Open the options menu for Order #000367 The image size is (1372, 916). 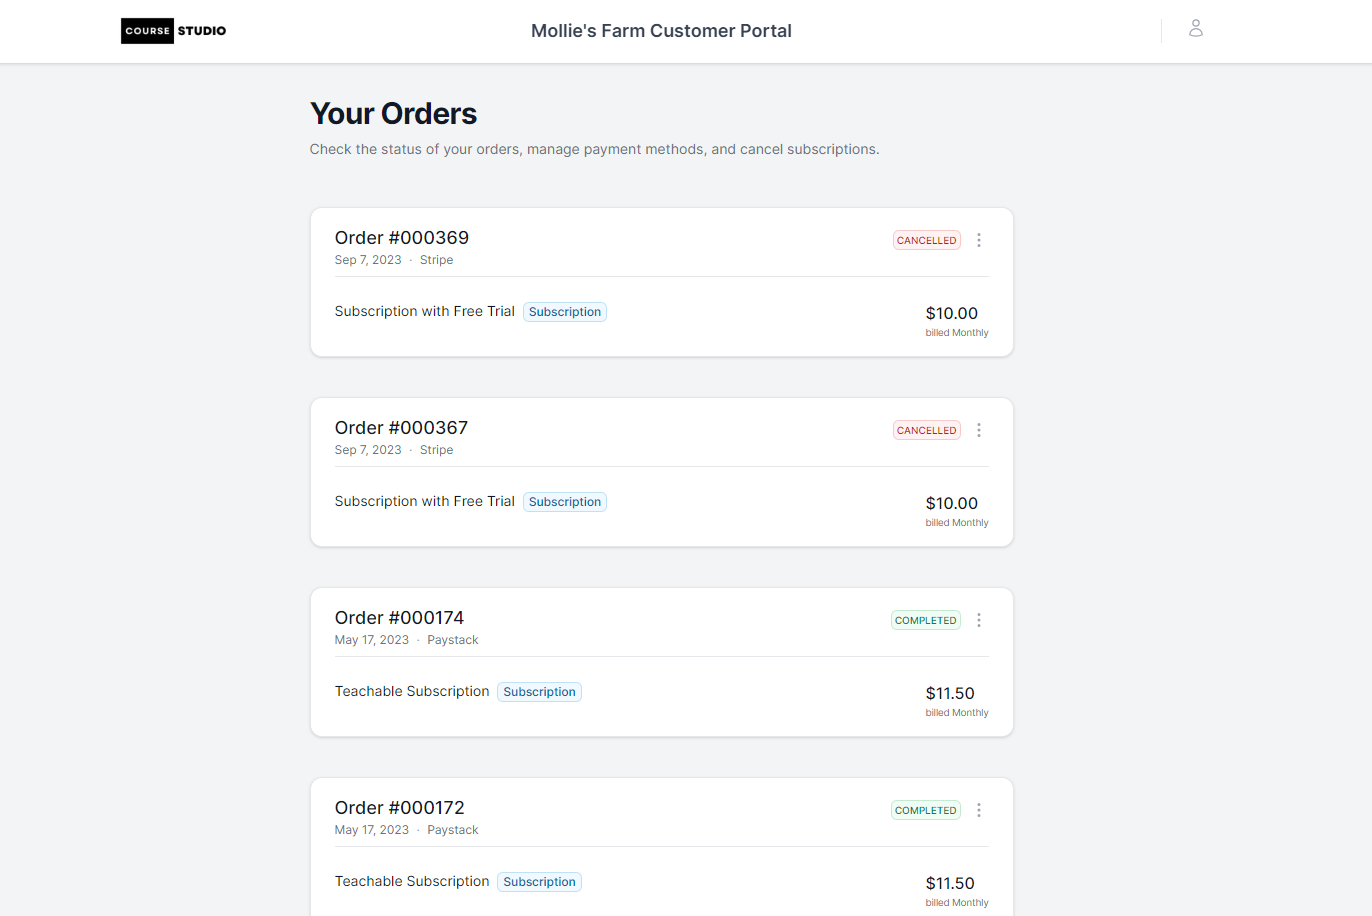pyautogui.click(x=979, y=430)
